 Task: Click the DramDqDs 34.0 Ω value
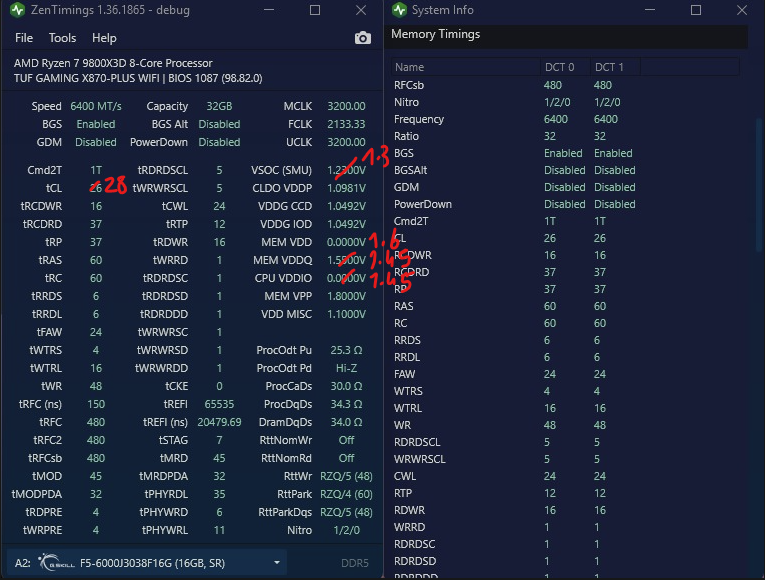(346, 422)
